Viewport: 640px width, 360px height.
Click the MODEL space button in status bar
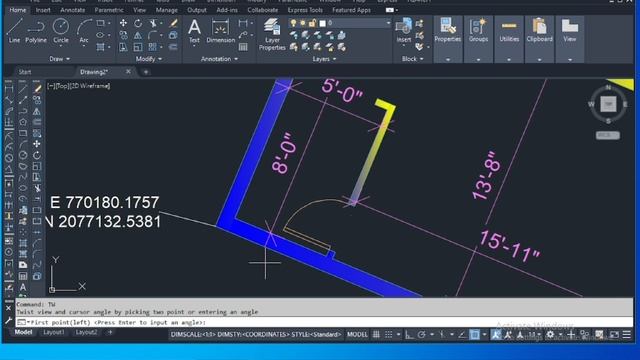[357, 335]
